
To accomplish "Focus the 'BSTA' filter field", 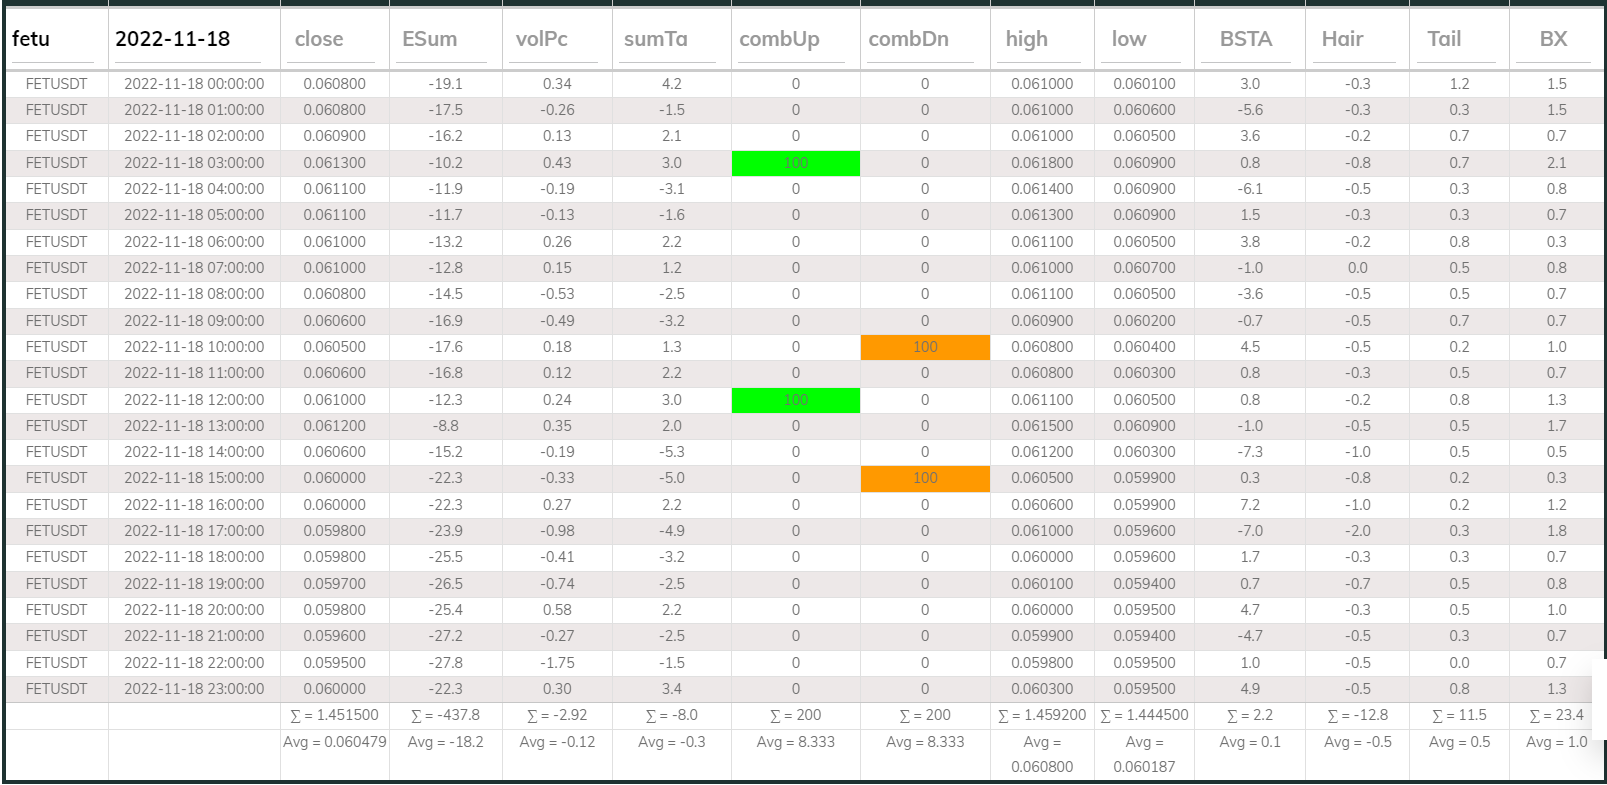I will tap(1246, 39).
